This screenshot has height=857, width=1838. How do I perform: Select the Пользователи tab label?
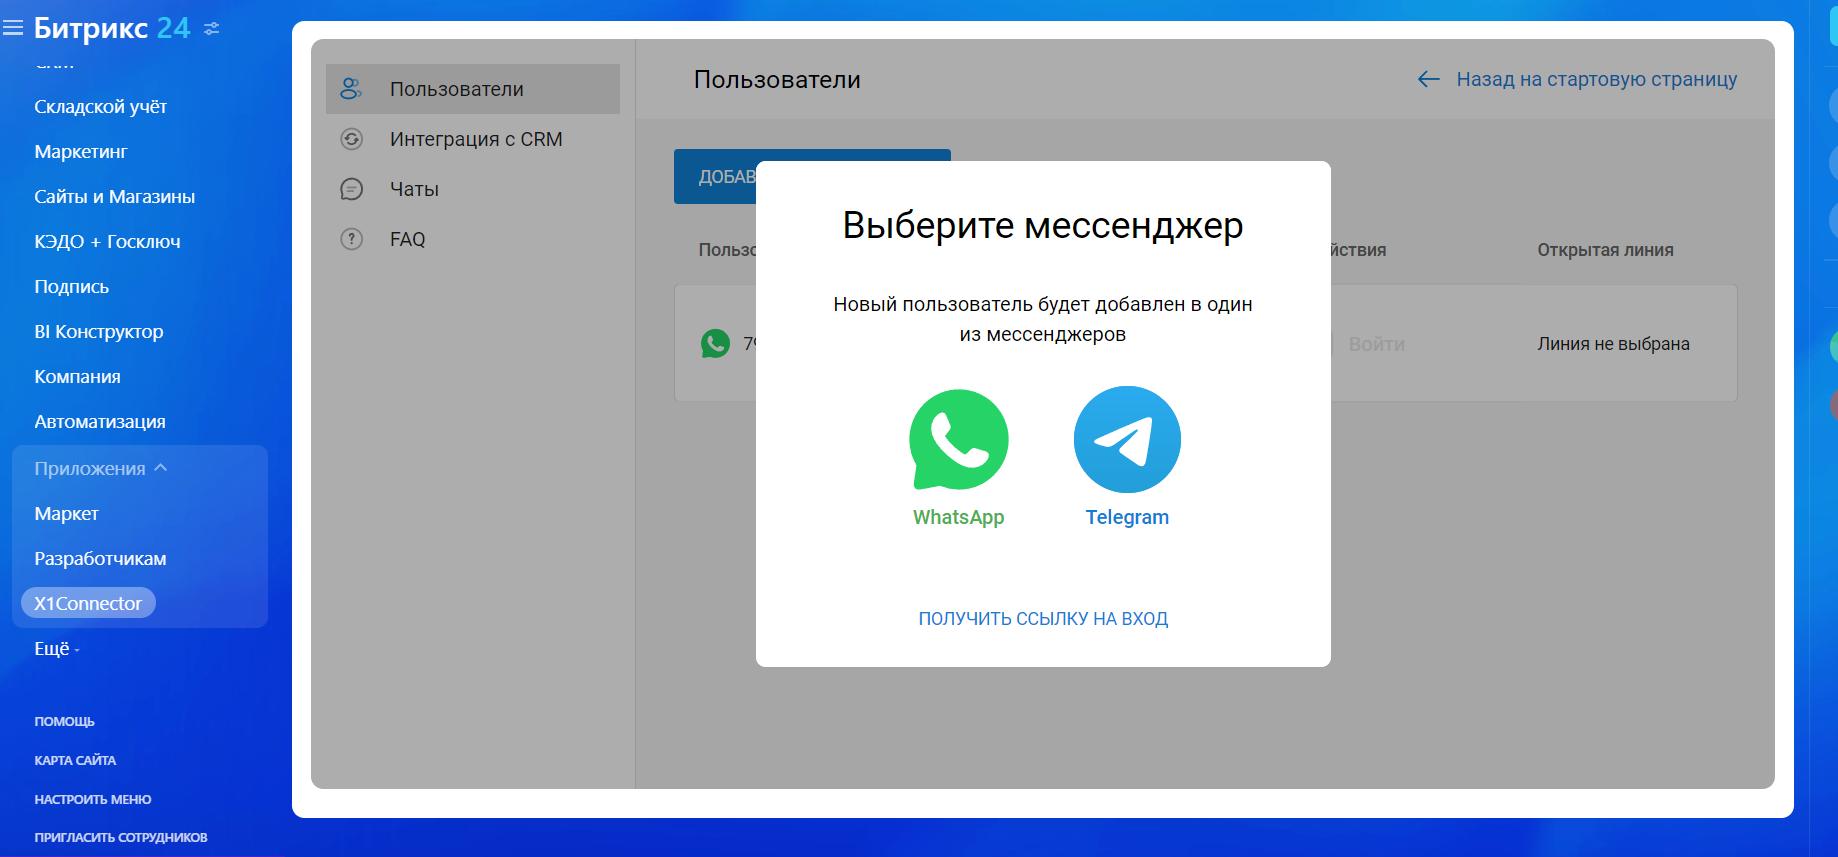click(456, 89)
